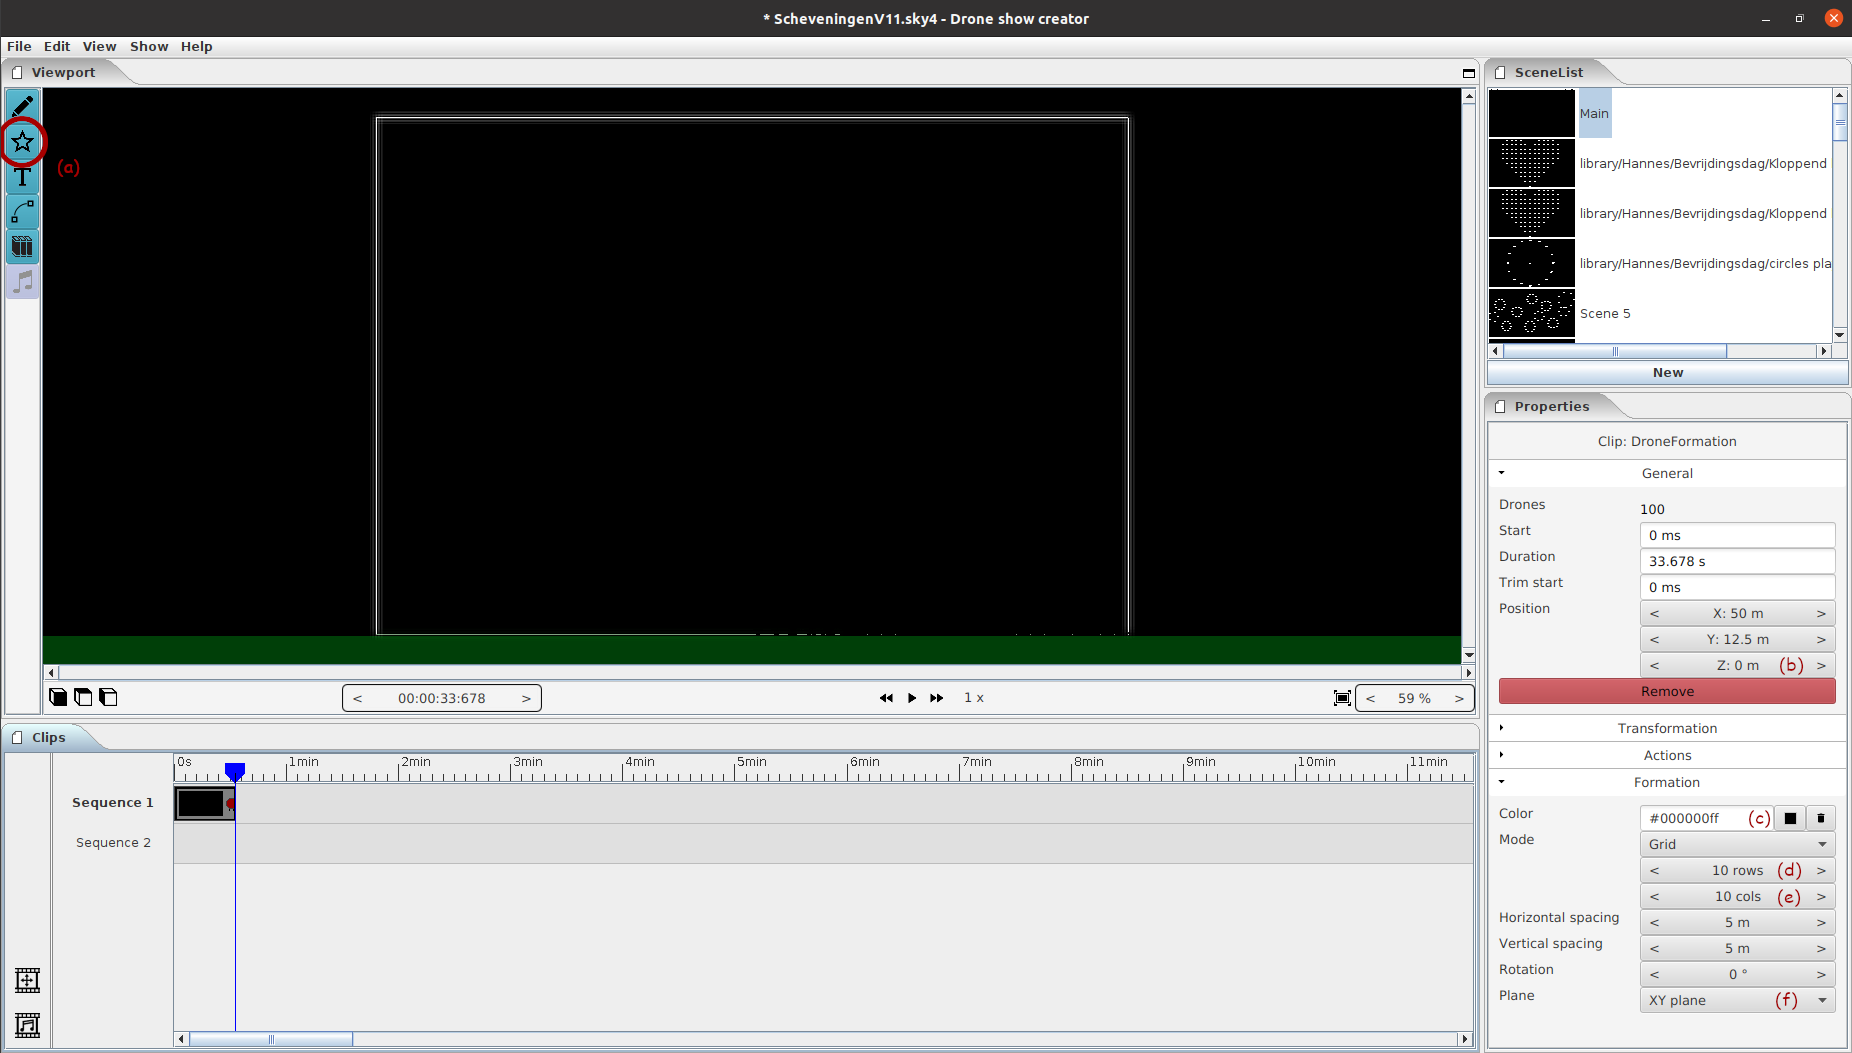This screenshot has width=1852, height=1053.
Task: Switch to the third viewport camera view icon
Action: pos(108,697)
